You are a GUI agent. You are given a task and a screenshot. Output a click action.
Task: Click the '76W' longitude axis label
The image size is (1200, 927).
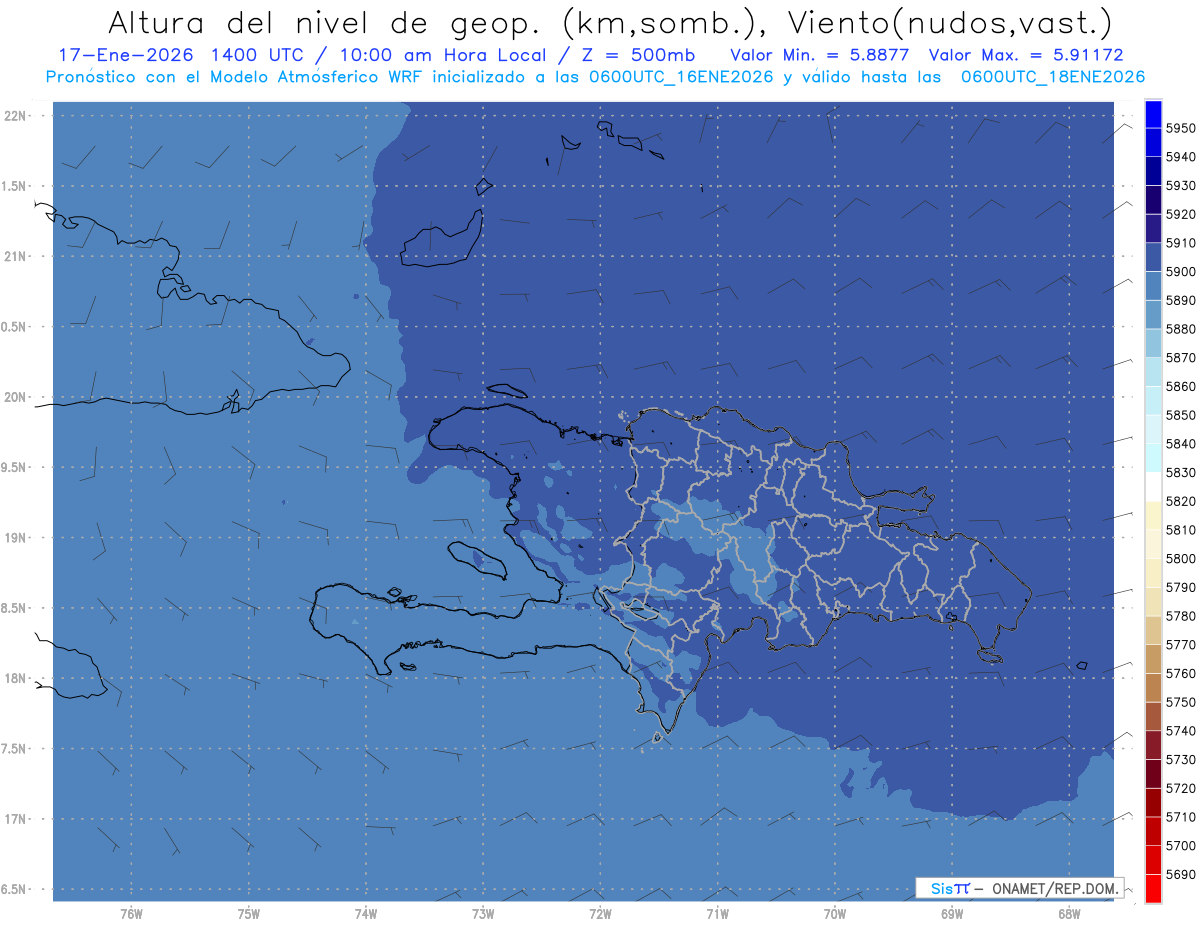point(131,913)
